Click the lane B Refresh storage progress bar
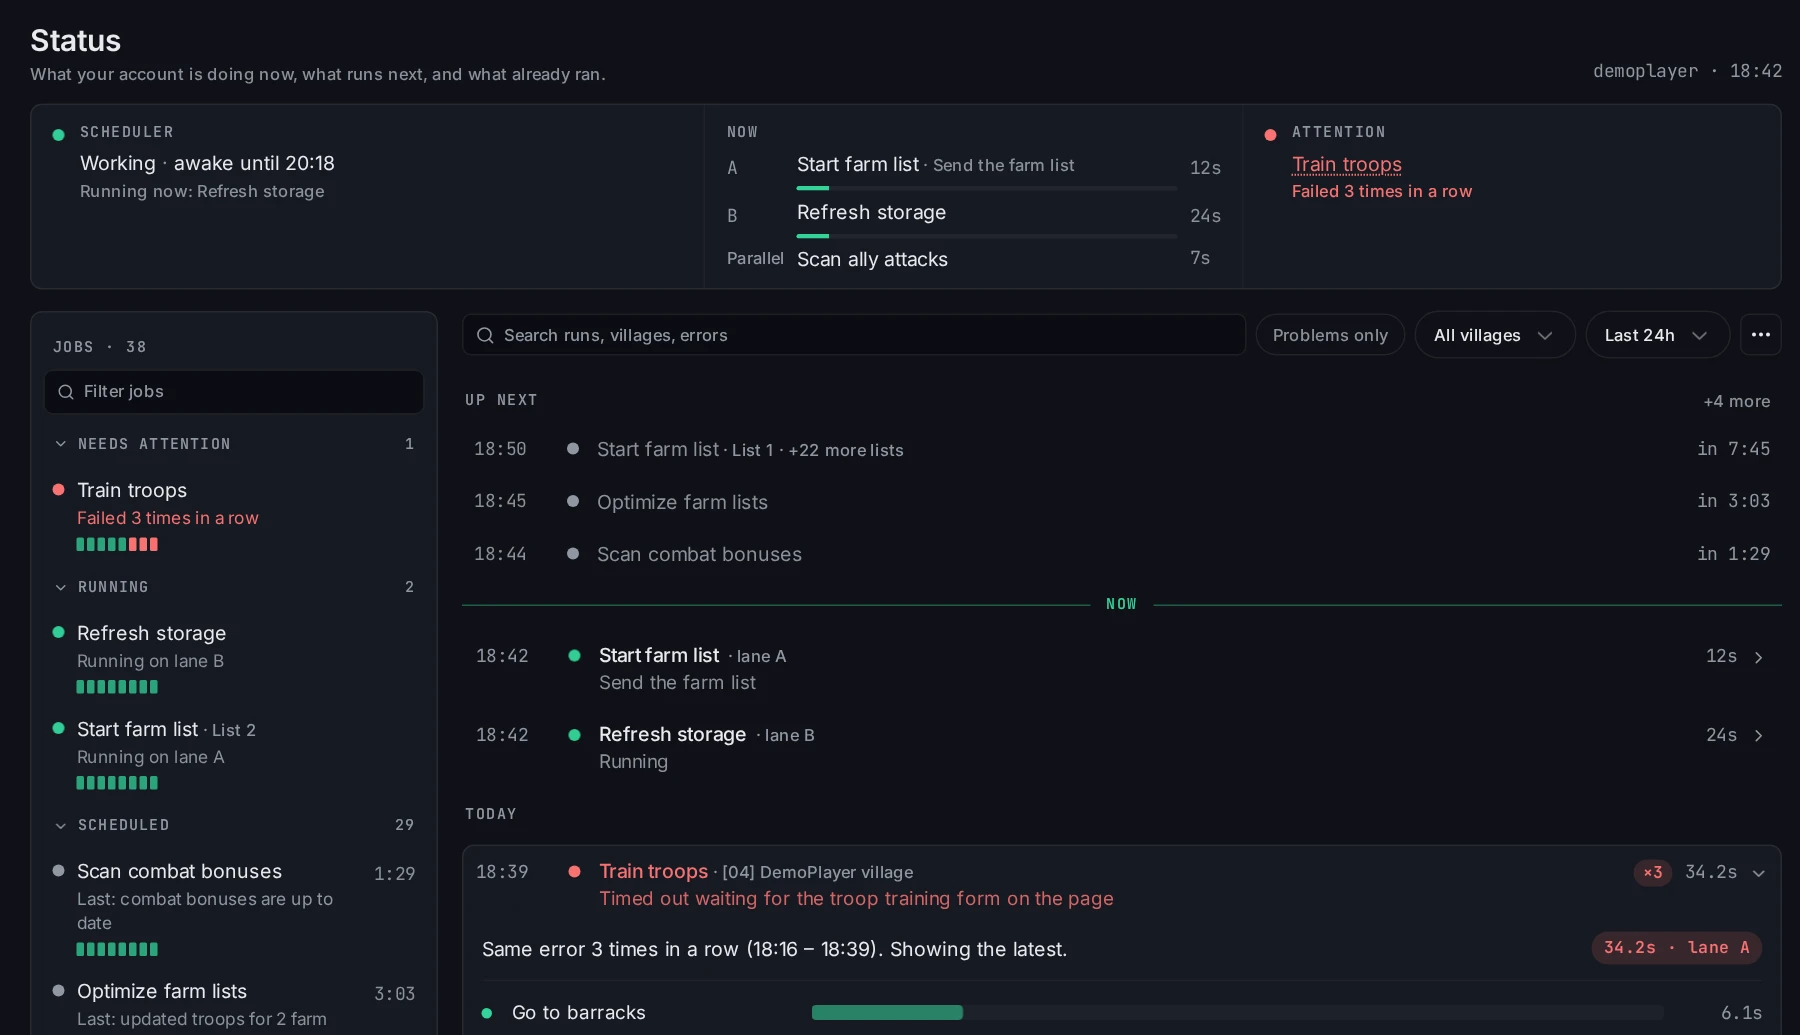This screenshot has height=1035, width=1800. click(986, 236)
